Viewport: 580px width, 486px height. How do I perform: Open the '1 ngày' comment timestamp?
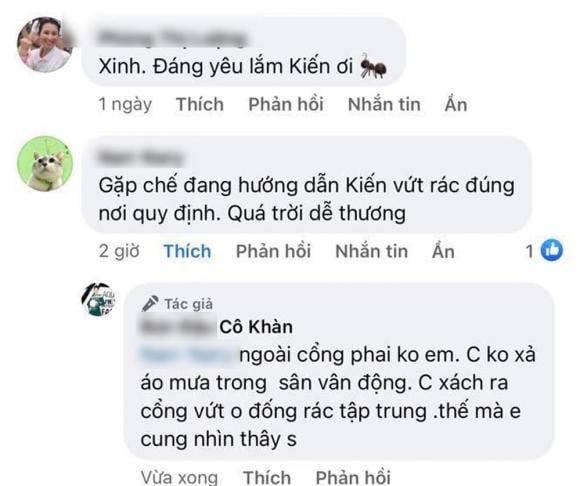pos(125,104)
